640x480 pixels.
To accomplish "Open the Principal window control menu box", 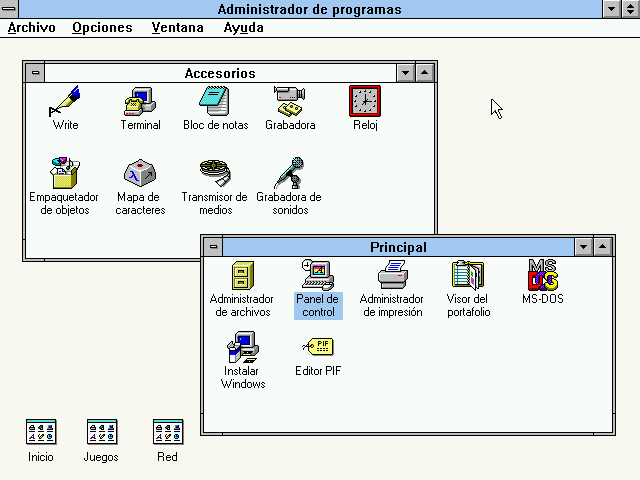I will pyautogui.click(x=213, y=247).
